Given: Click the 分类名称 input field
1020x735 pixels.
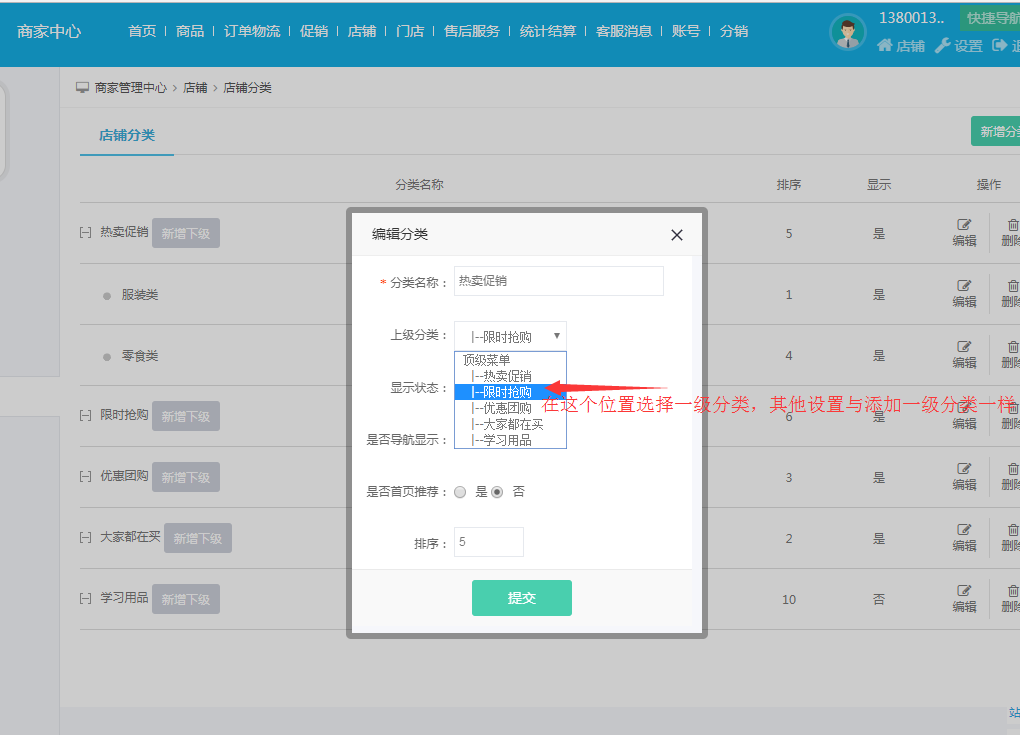Looking at the screenshot, I should 558,281.
